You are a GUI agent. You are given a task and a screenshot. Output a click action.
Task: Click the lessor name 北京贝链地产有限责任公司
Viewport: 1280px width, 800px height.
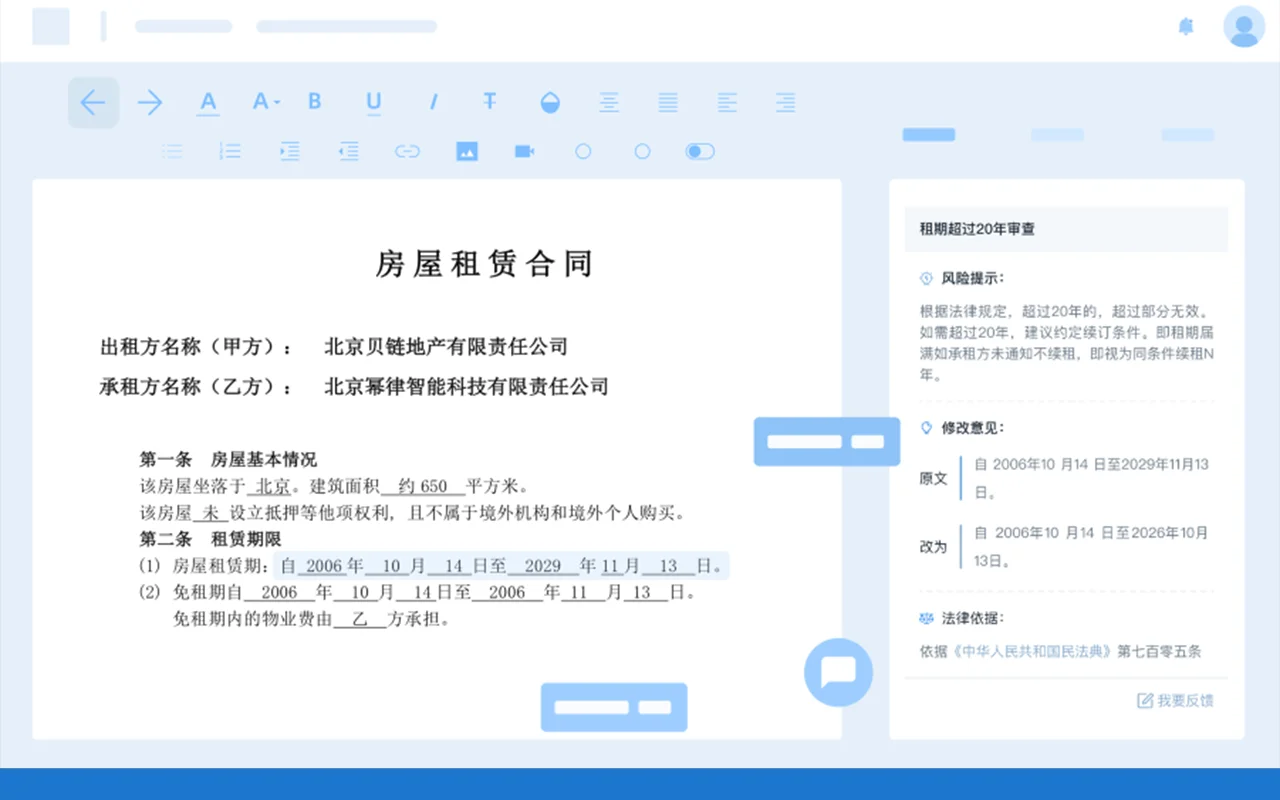click(x=446, y=347)
